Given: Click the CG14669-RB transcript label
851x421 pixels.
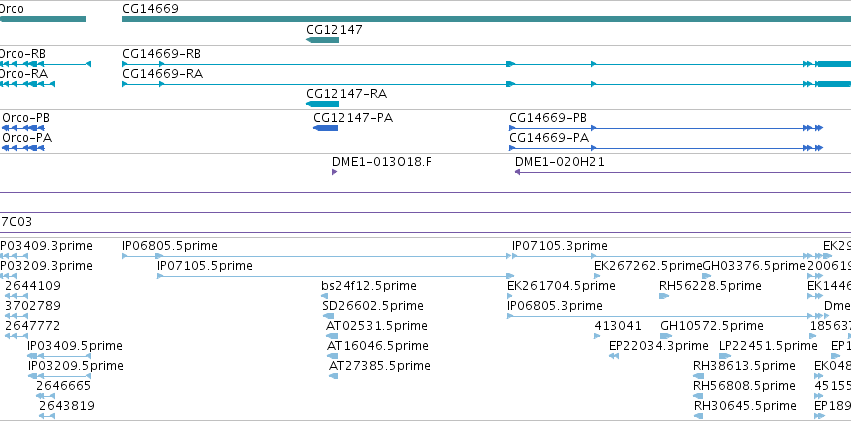Looking at the screenshot, I should [x=161, y=54].
